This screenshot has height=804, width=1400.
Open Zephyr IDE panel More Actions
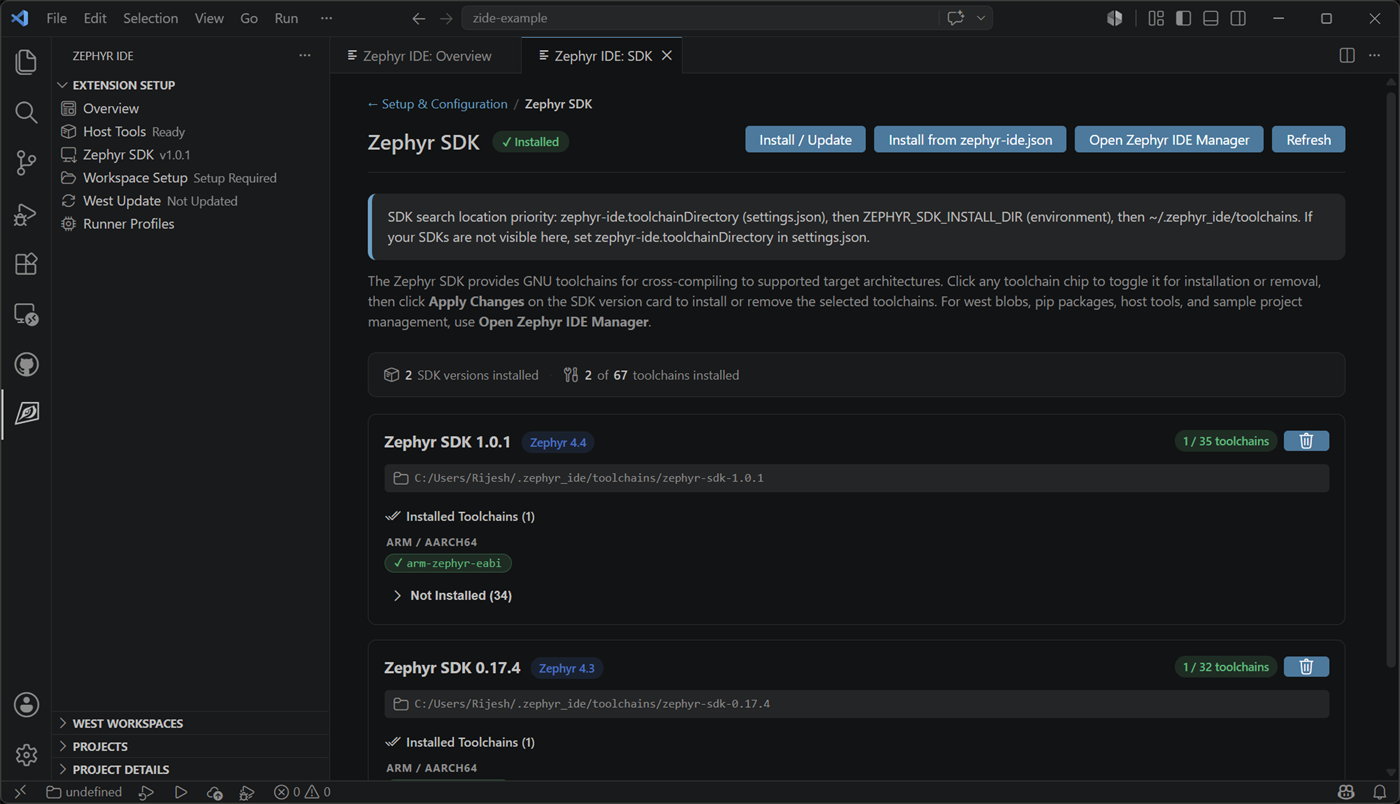(x=305, y=56)
